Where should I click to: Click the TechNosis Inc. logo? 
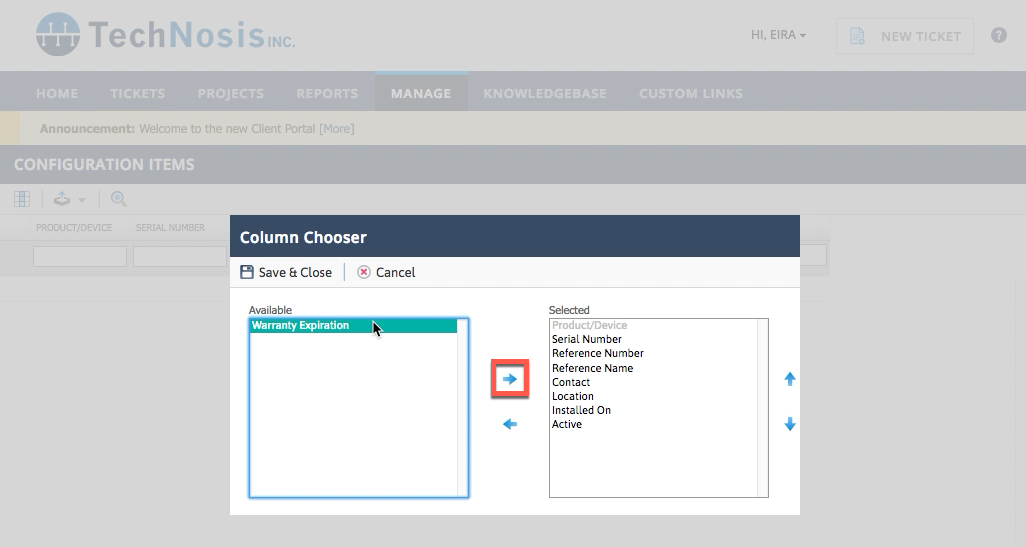tap(166, 34)
